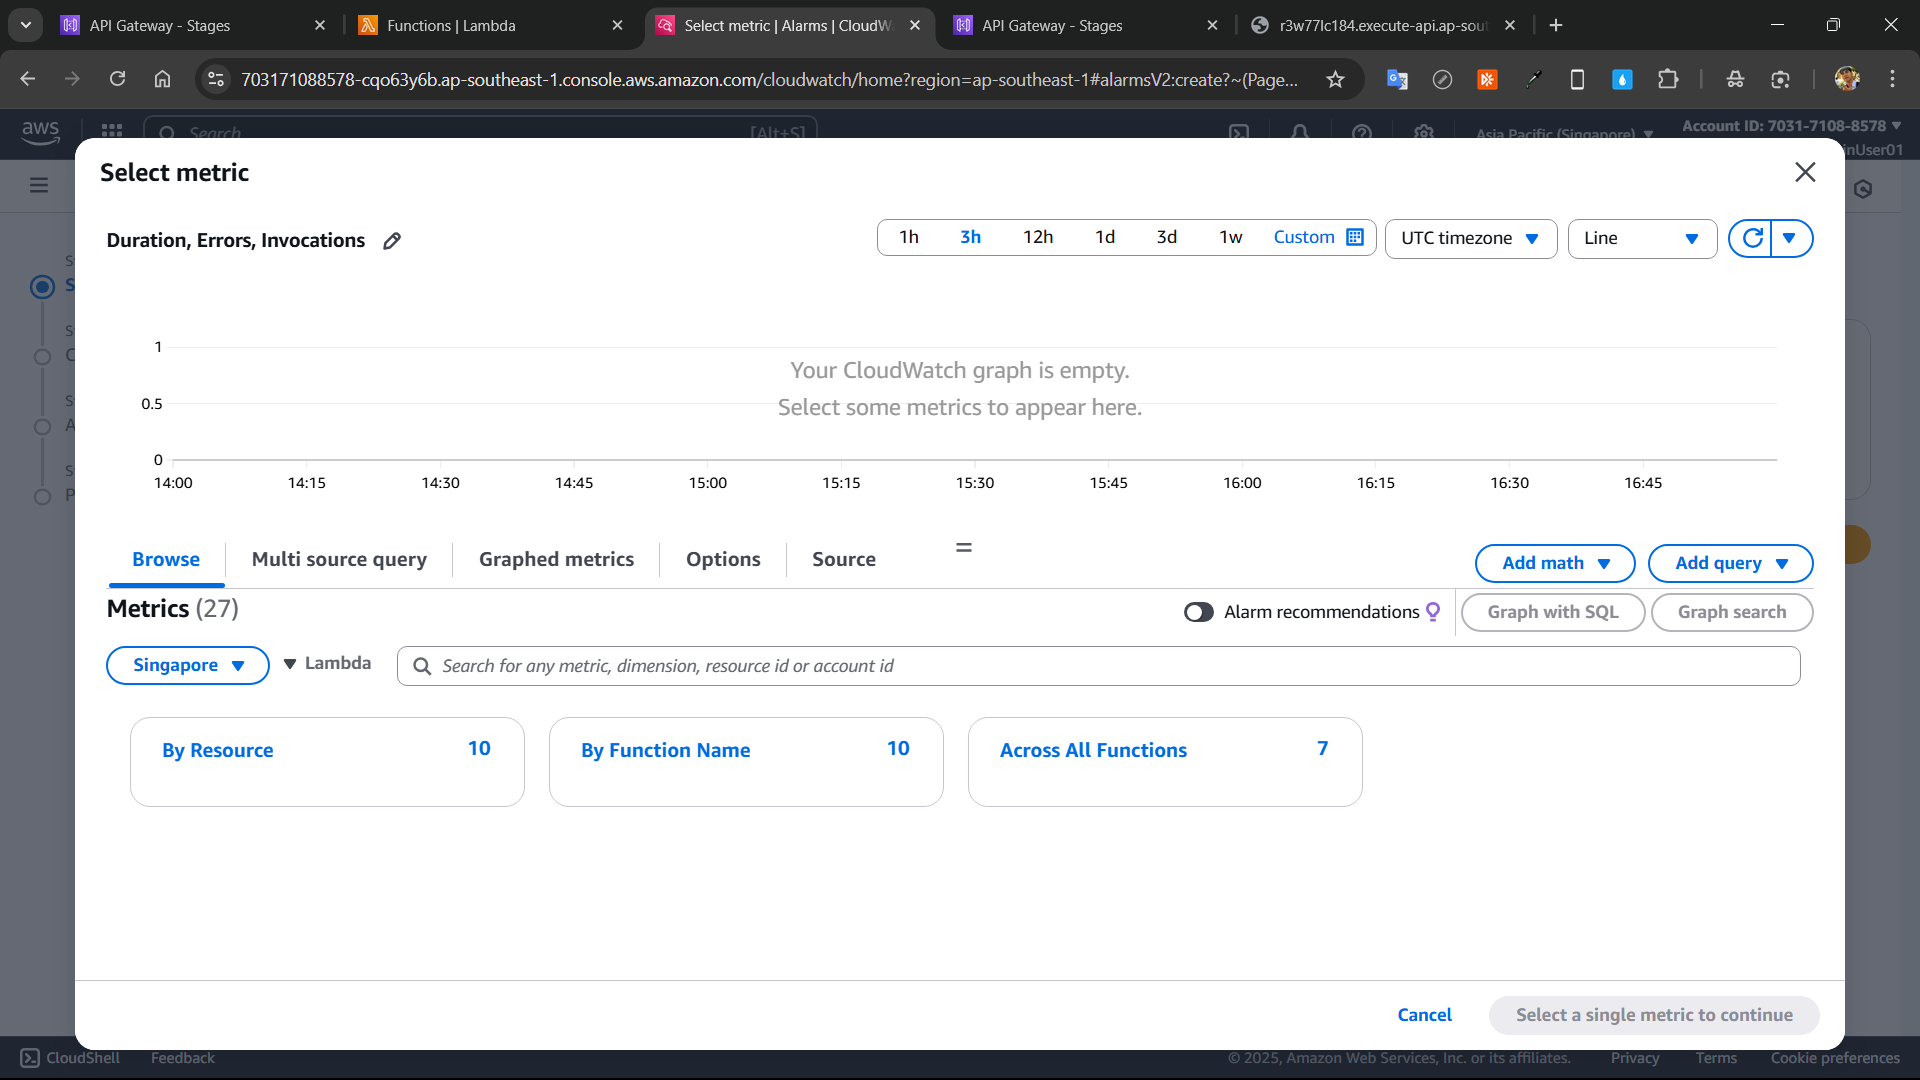Switch to Multi source query tab

click(x=339, y=559)
